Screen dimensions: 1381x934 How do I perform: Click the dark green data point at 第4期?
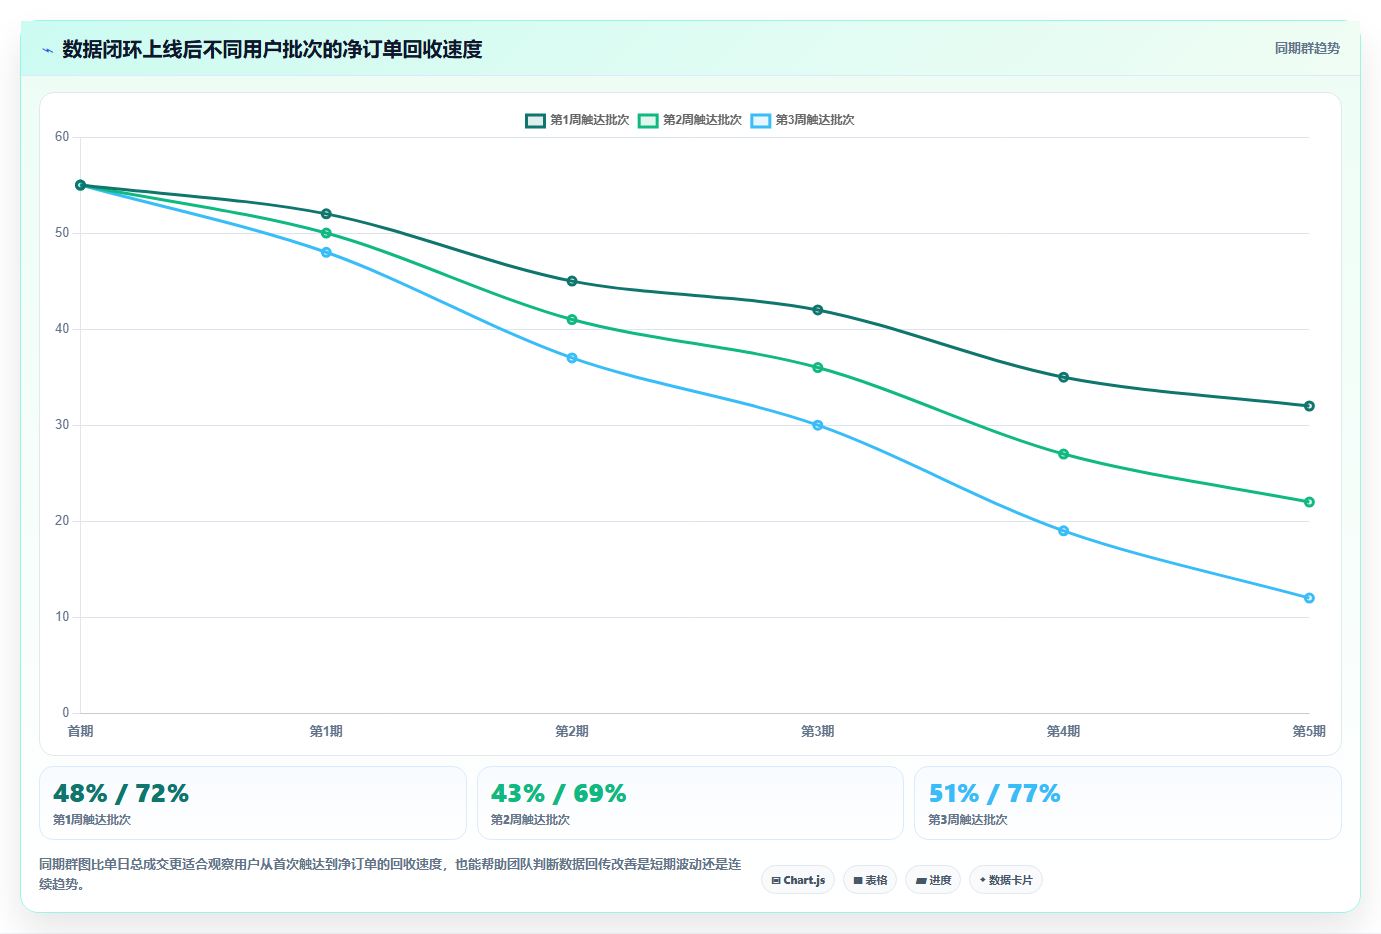click(x=1063, y=377)
